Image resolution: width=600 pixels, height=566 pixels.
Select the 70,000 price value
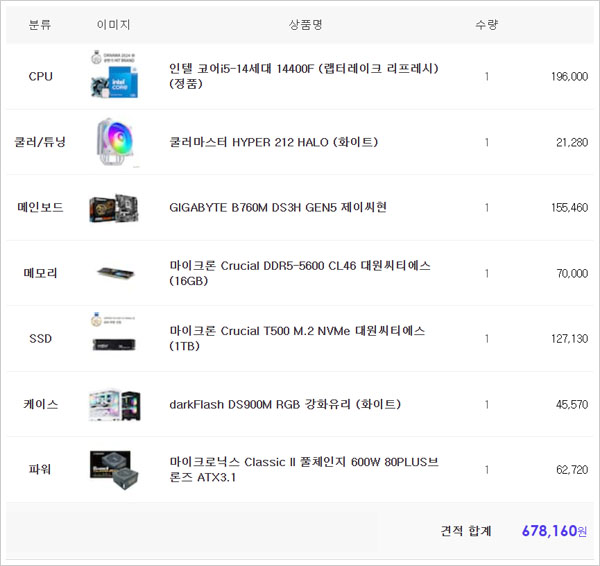(572, 273)
